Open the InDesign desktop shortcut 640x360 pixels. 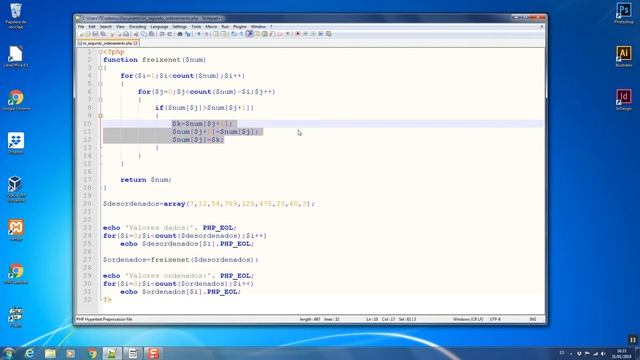pos(624,100)
